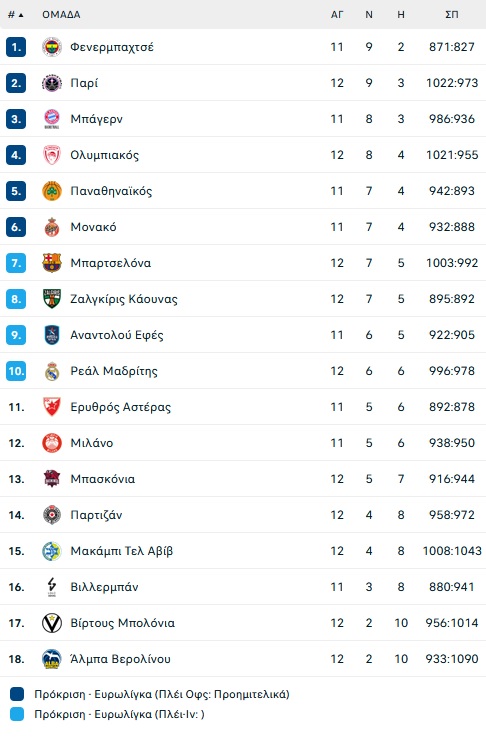Open the Maccabi Tel Aviv star logo
486x742 pixels.
click(52, 551)
